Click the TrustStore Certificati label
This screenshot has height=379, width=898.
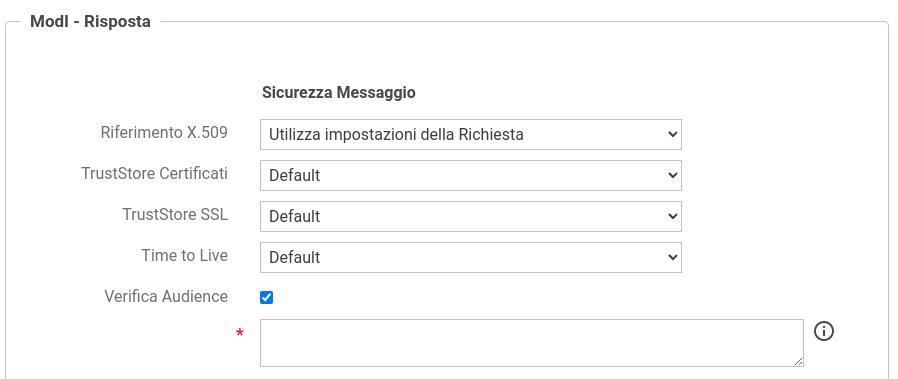coord(155,173)
